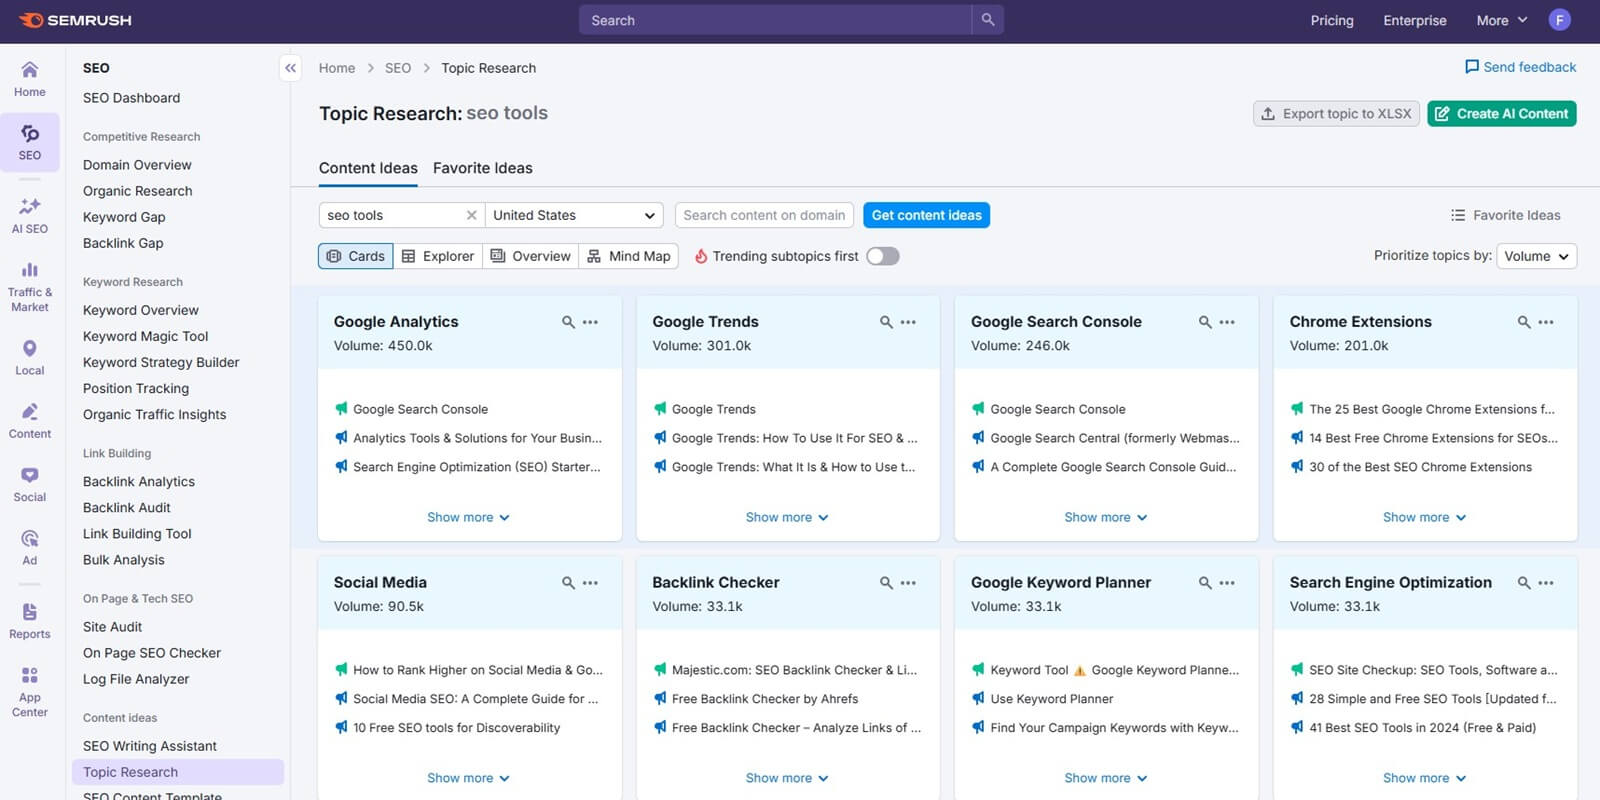Open Favorite Ideas list at right
The height and width of the screenshot is (800, 1600).
1506,215
